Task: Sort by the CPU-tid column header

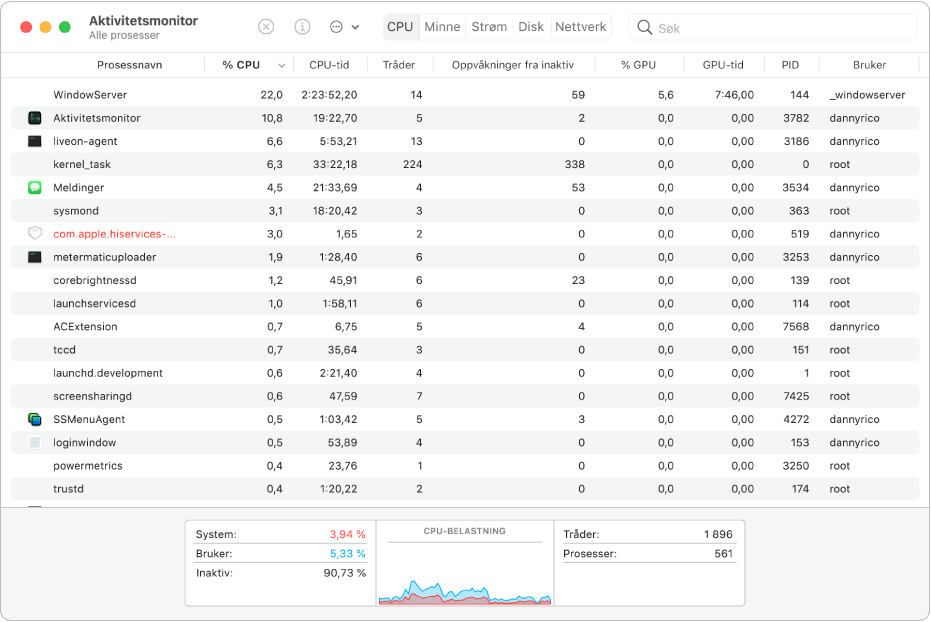Action: (x=329, y=65)
